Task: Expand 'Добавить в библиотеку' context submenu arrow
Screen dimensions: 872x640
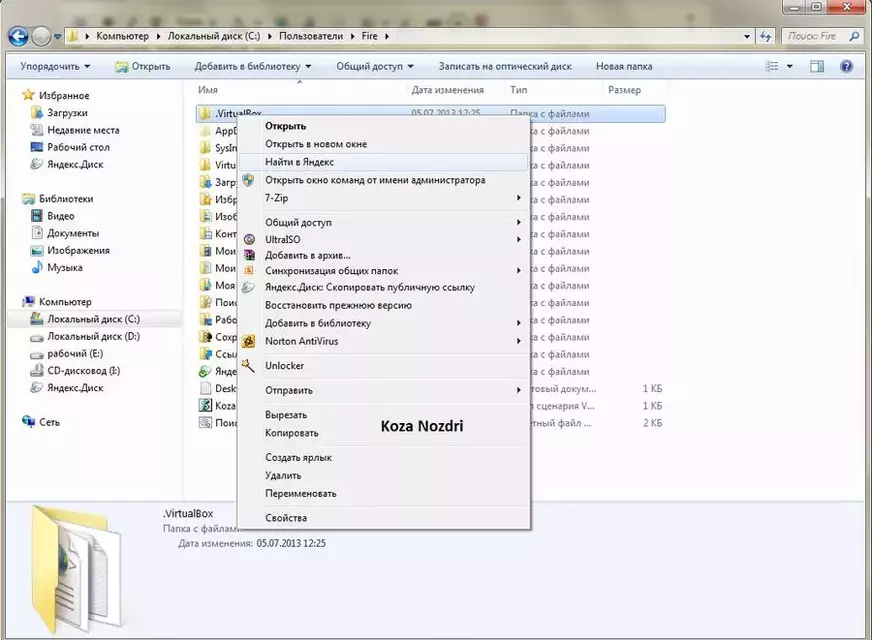Action: click(518, 323)
